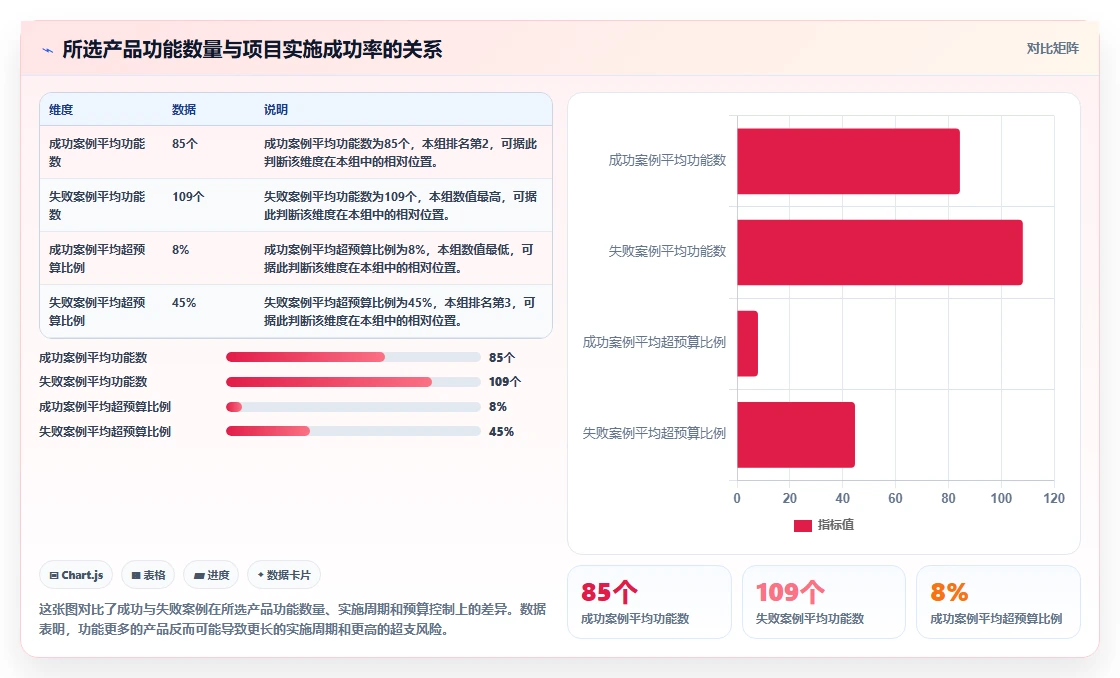Viewport: 1120px width, 678px height.
Task: Click the 所选产品功能数量与项目实施成功率的关系 title
Action: 252,49
